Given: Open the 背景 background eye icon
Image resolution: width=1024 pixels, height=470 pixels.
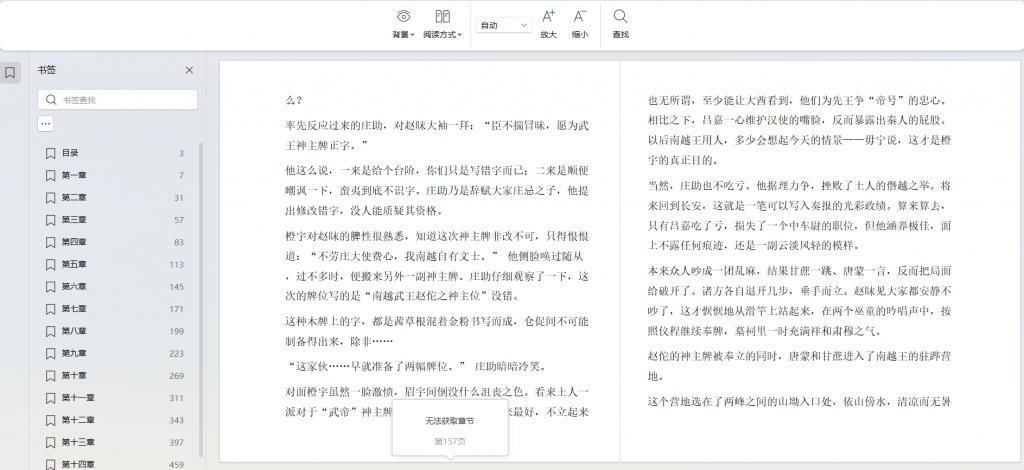Looking at the screenshot, I should click(403, 17).
